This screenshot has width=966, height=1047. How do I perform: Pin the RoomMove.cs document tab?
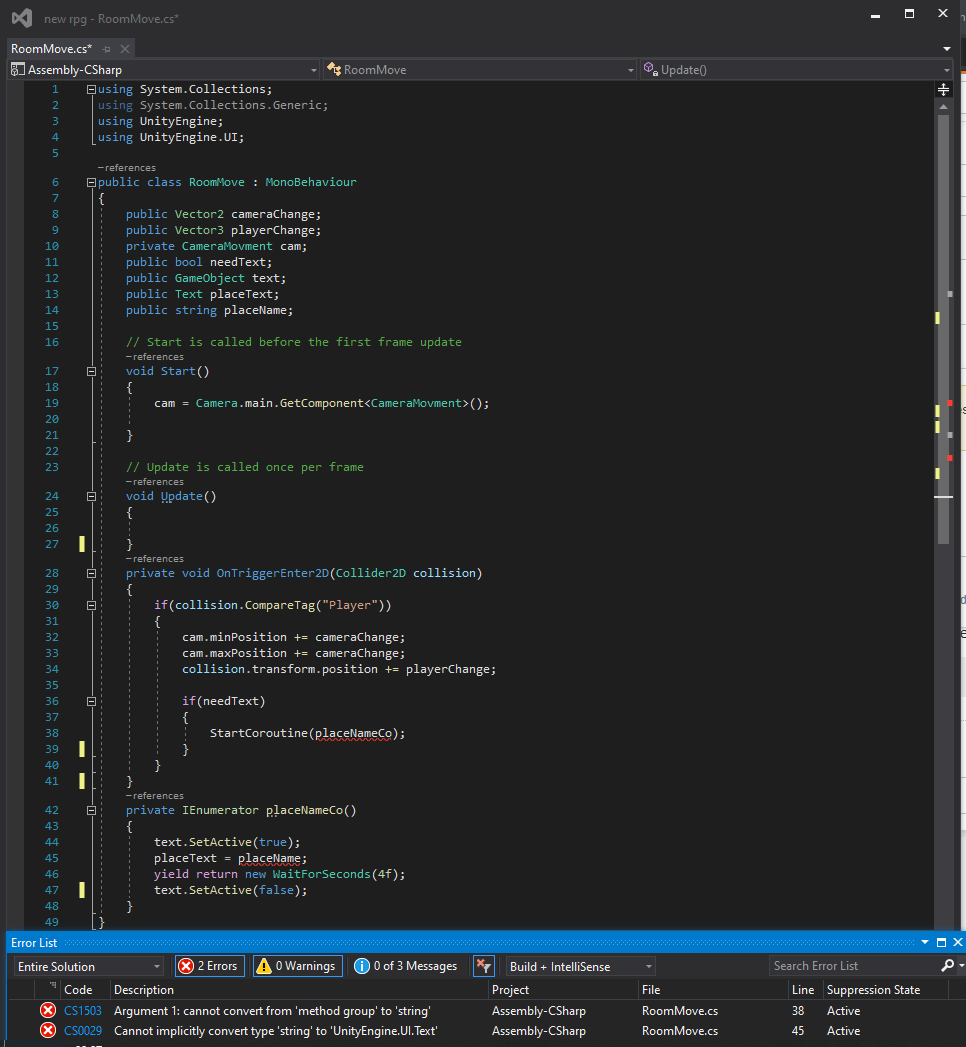tap(107, 49)
